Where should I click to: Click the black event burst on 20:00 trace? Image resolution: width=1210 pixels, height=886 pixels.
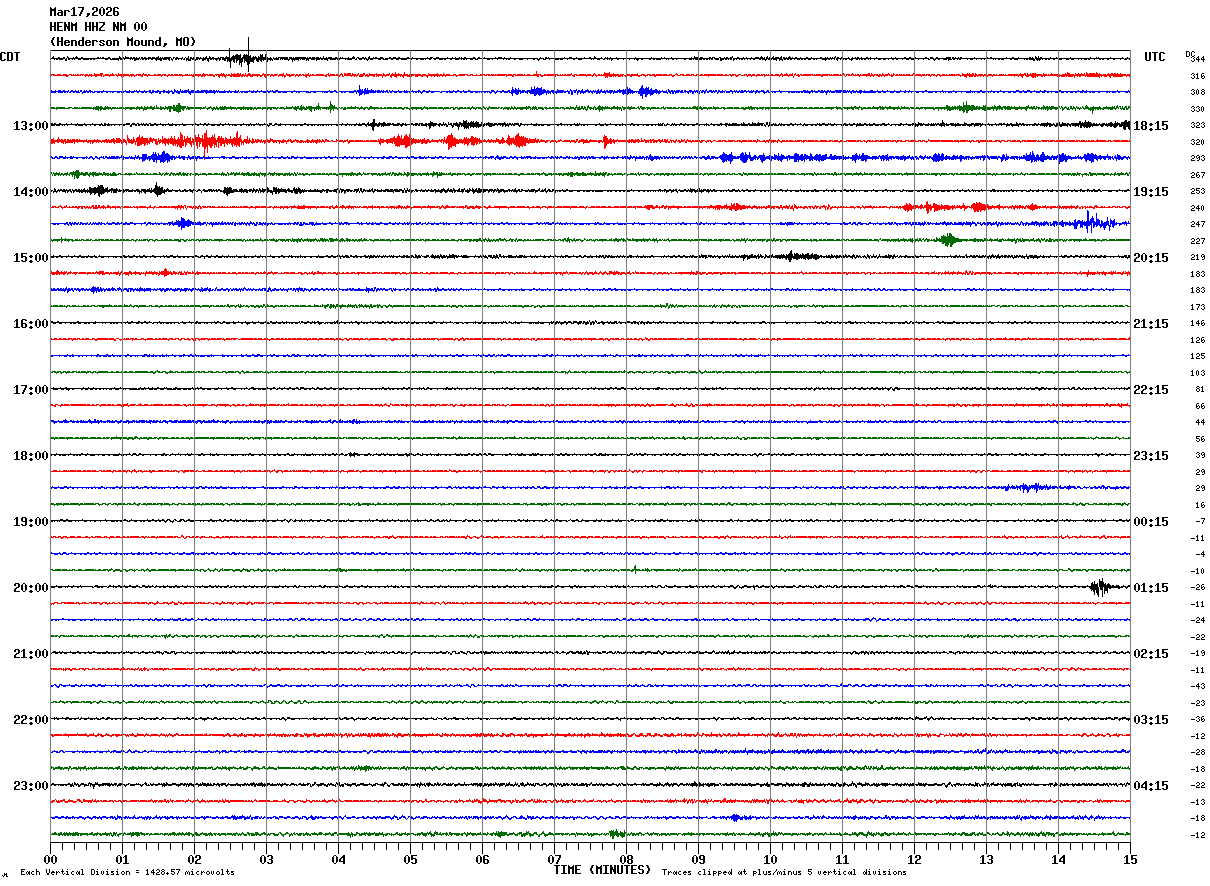(x=1100, y=587)
